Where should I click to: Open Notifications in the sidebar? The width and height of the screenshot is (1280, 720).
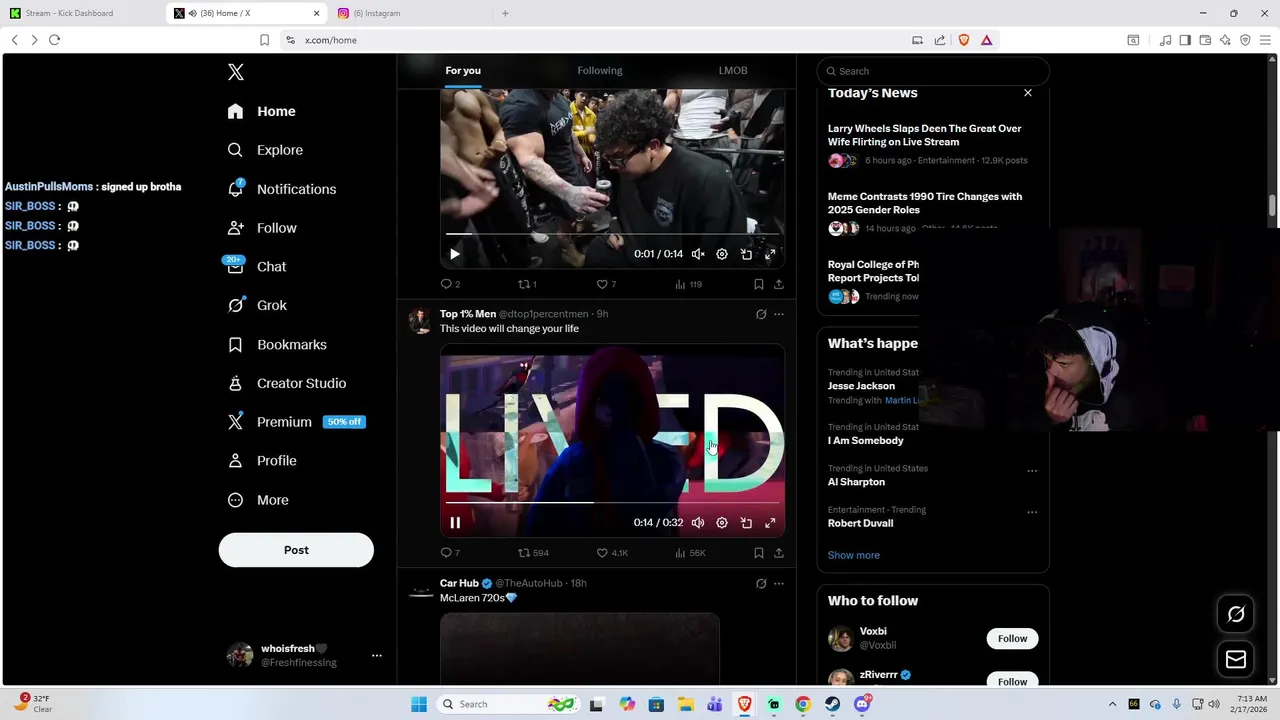point(282,189)
